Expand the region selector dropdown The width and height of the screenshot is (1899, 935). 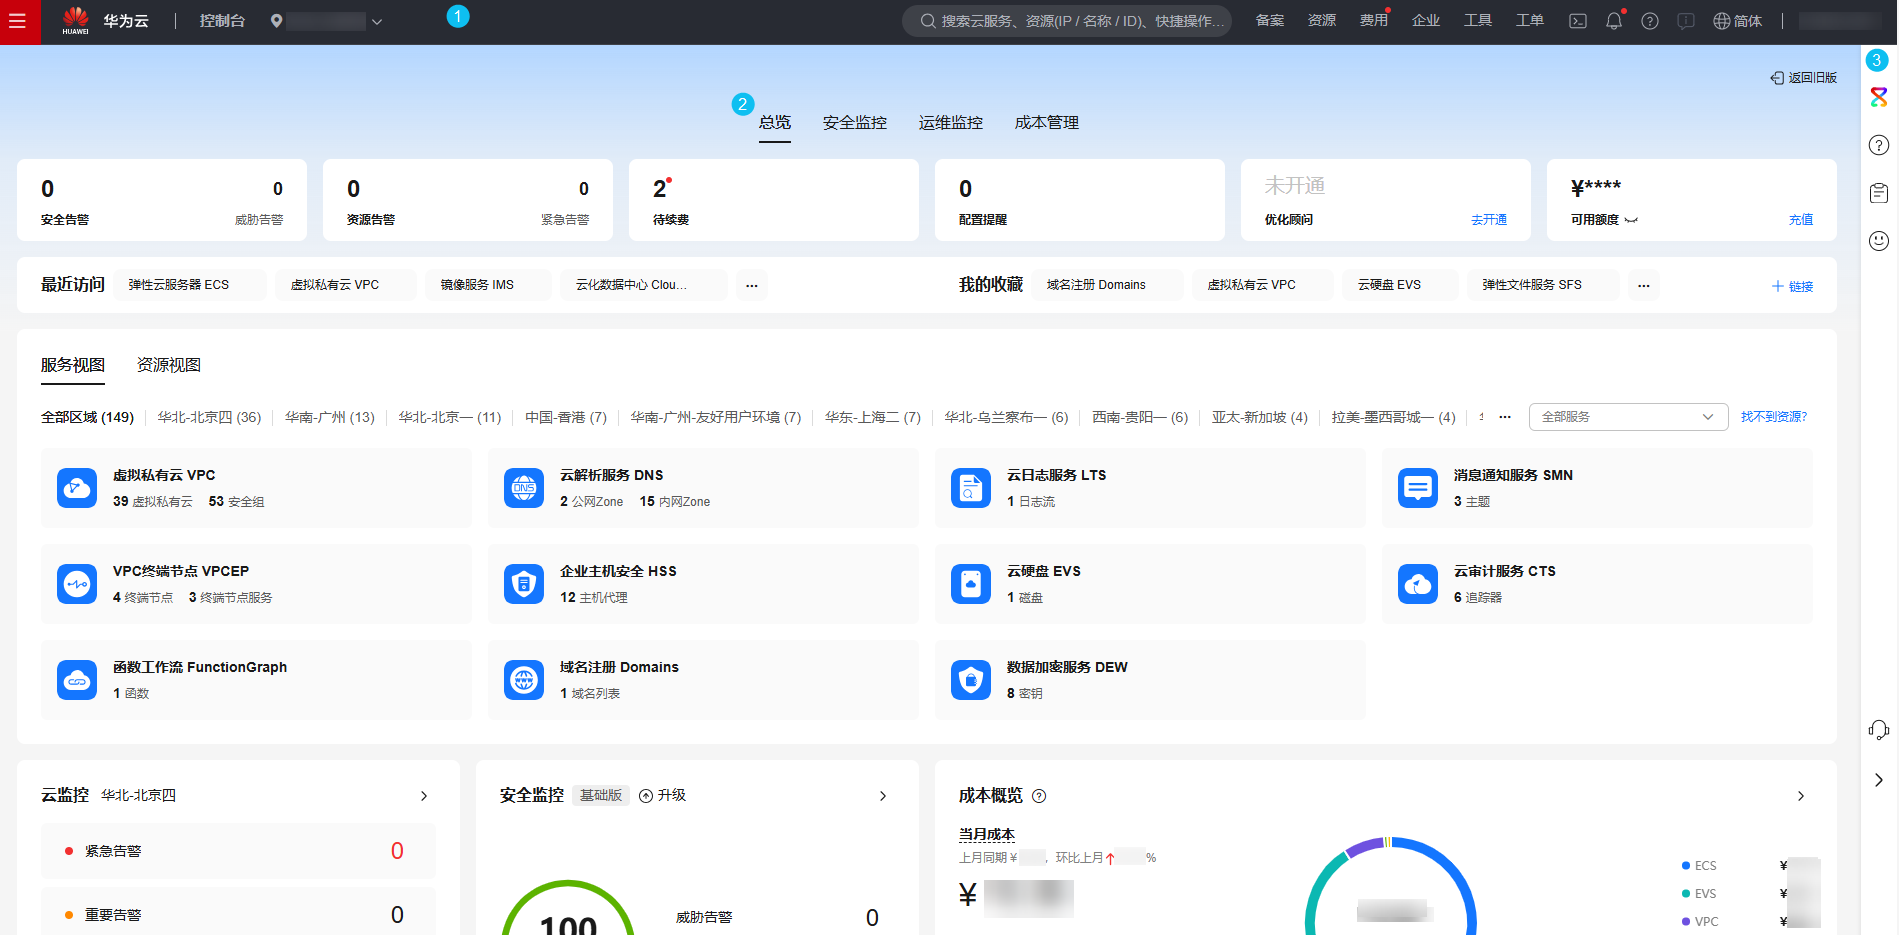(377, 21)
